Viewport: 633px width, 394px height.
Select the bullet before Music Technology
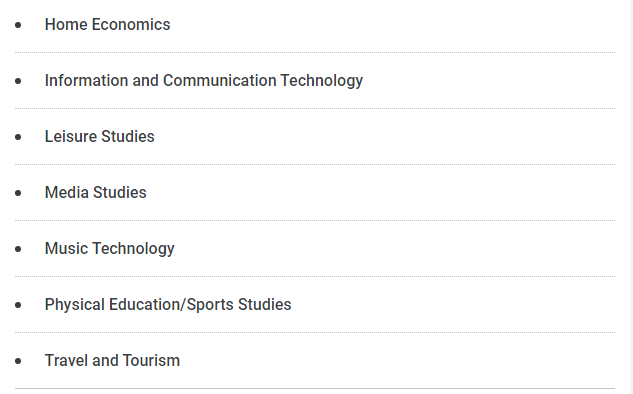pos(18,249)
